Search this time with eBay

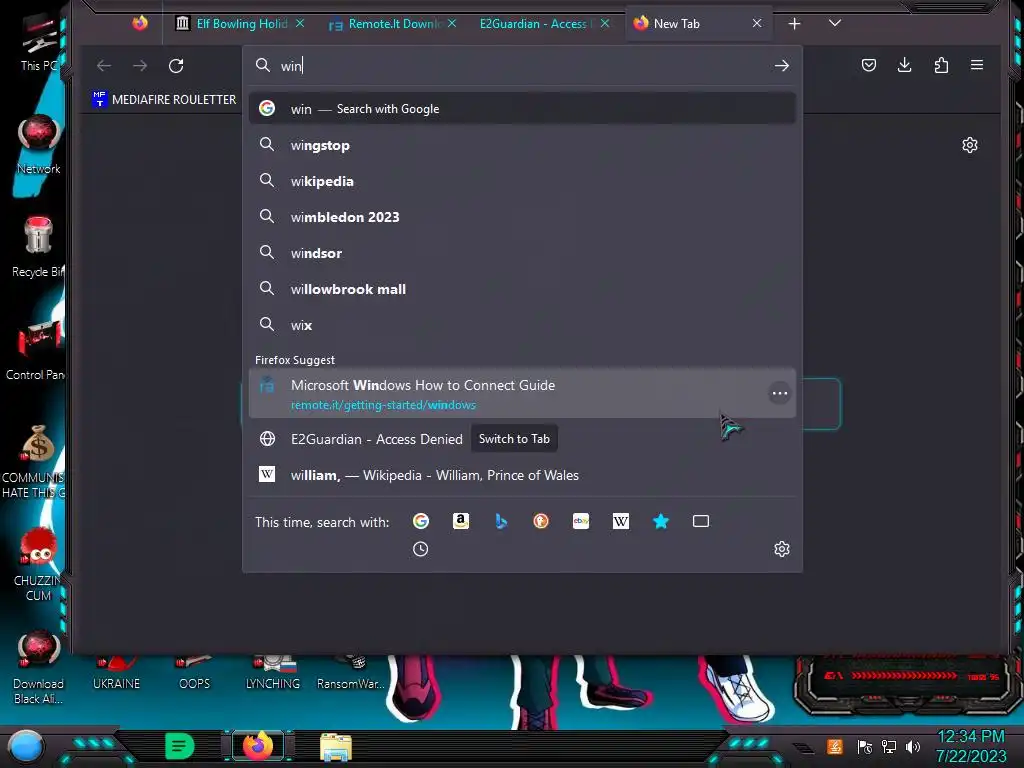(x=581, y=521)
